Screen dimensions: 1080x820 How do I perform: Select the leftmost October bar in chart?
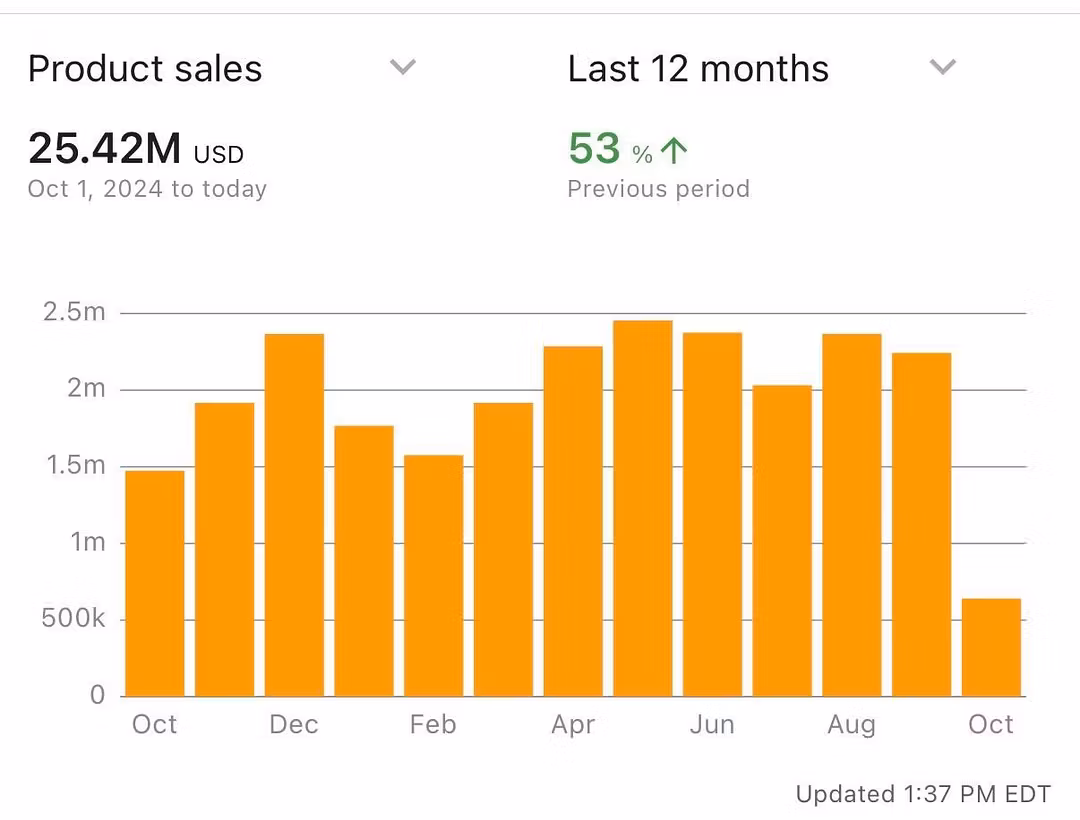click(154, 583)
